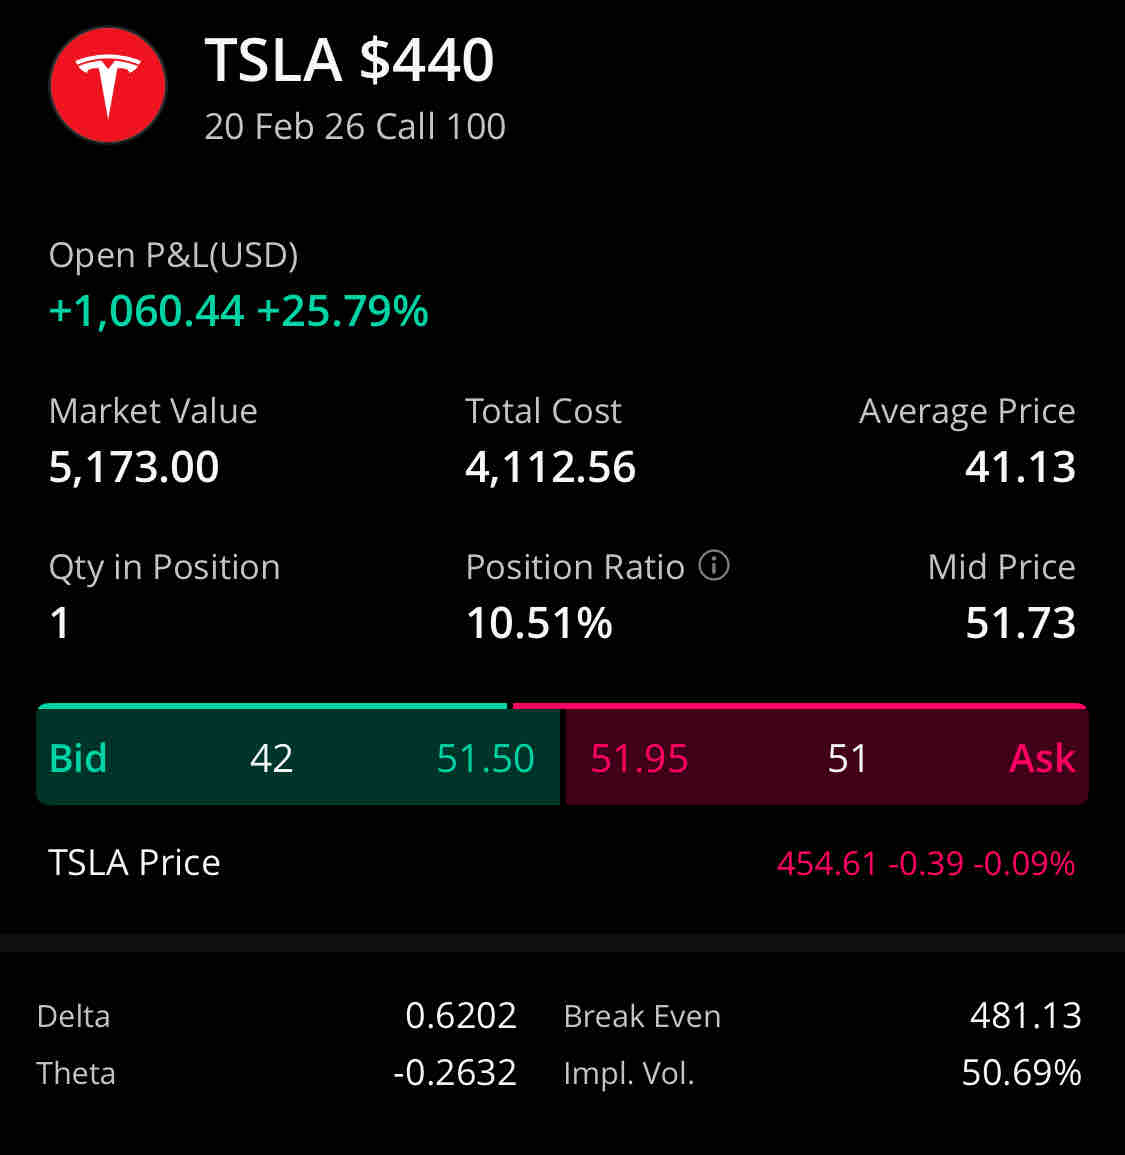The image size is (1125, 1155).
Task: Click the Qty in Position value
Action: 60,623
